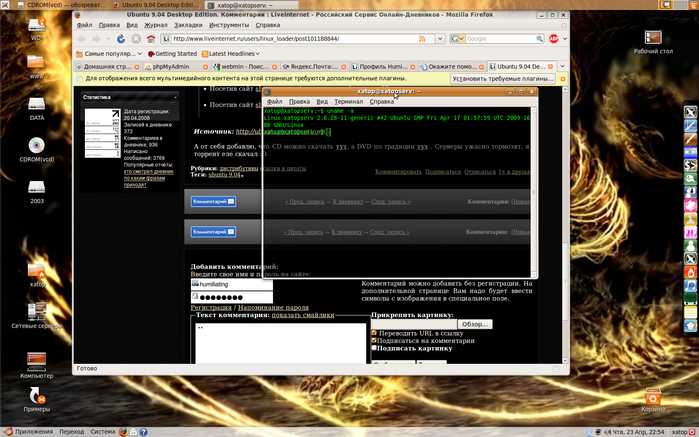Click the first blue Комментарий button
The height and width of the screenshot is (437, 699).
coord(214,201)
